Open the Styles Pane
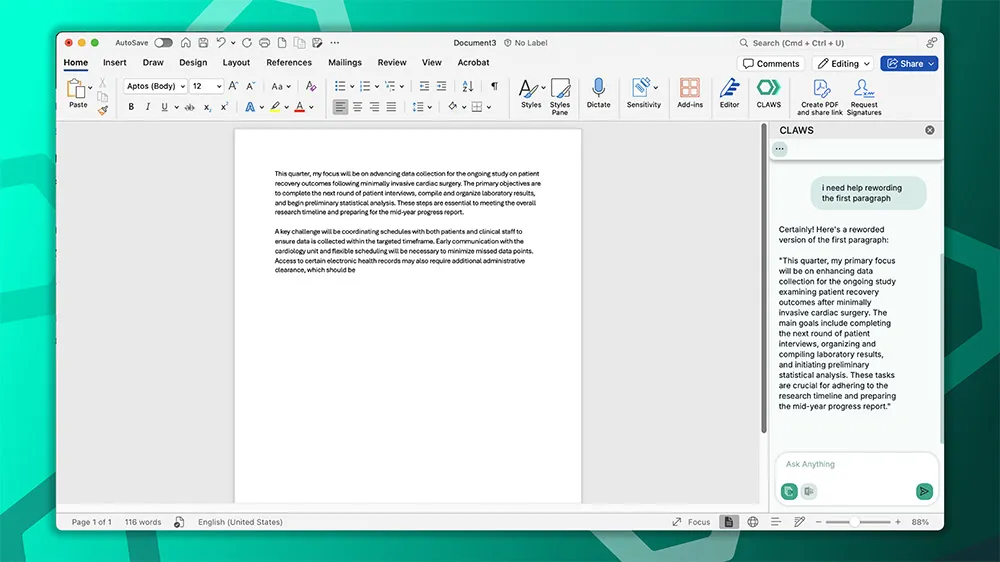This screenshot has width=1000, height=562. 559,96
